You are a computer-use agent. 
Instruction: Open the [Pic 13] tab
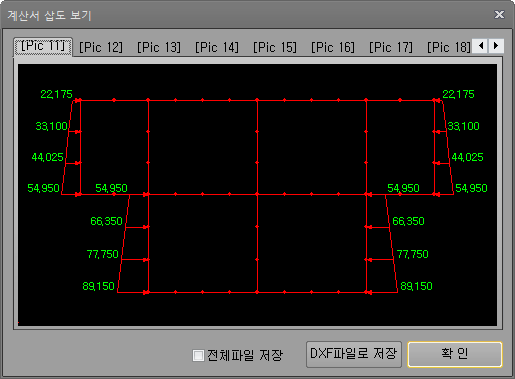coord(159,47)
